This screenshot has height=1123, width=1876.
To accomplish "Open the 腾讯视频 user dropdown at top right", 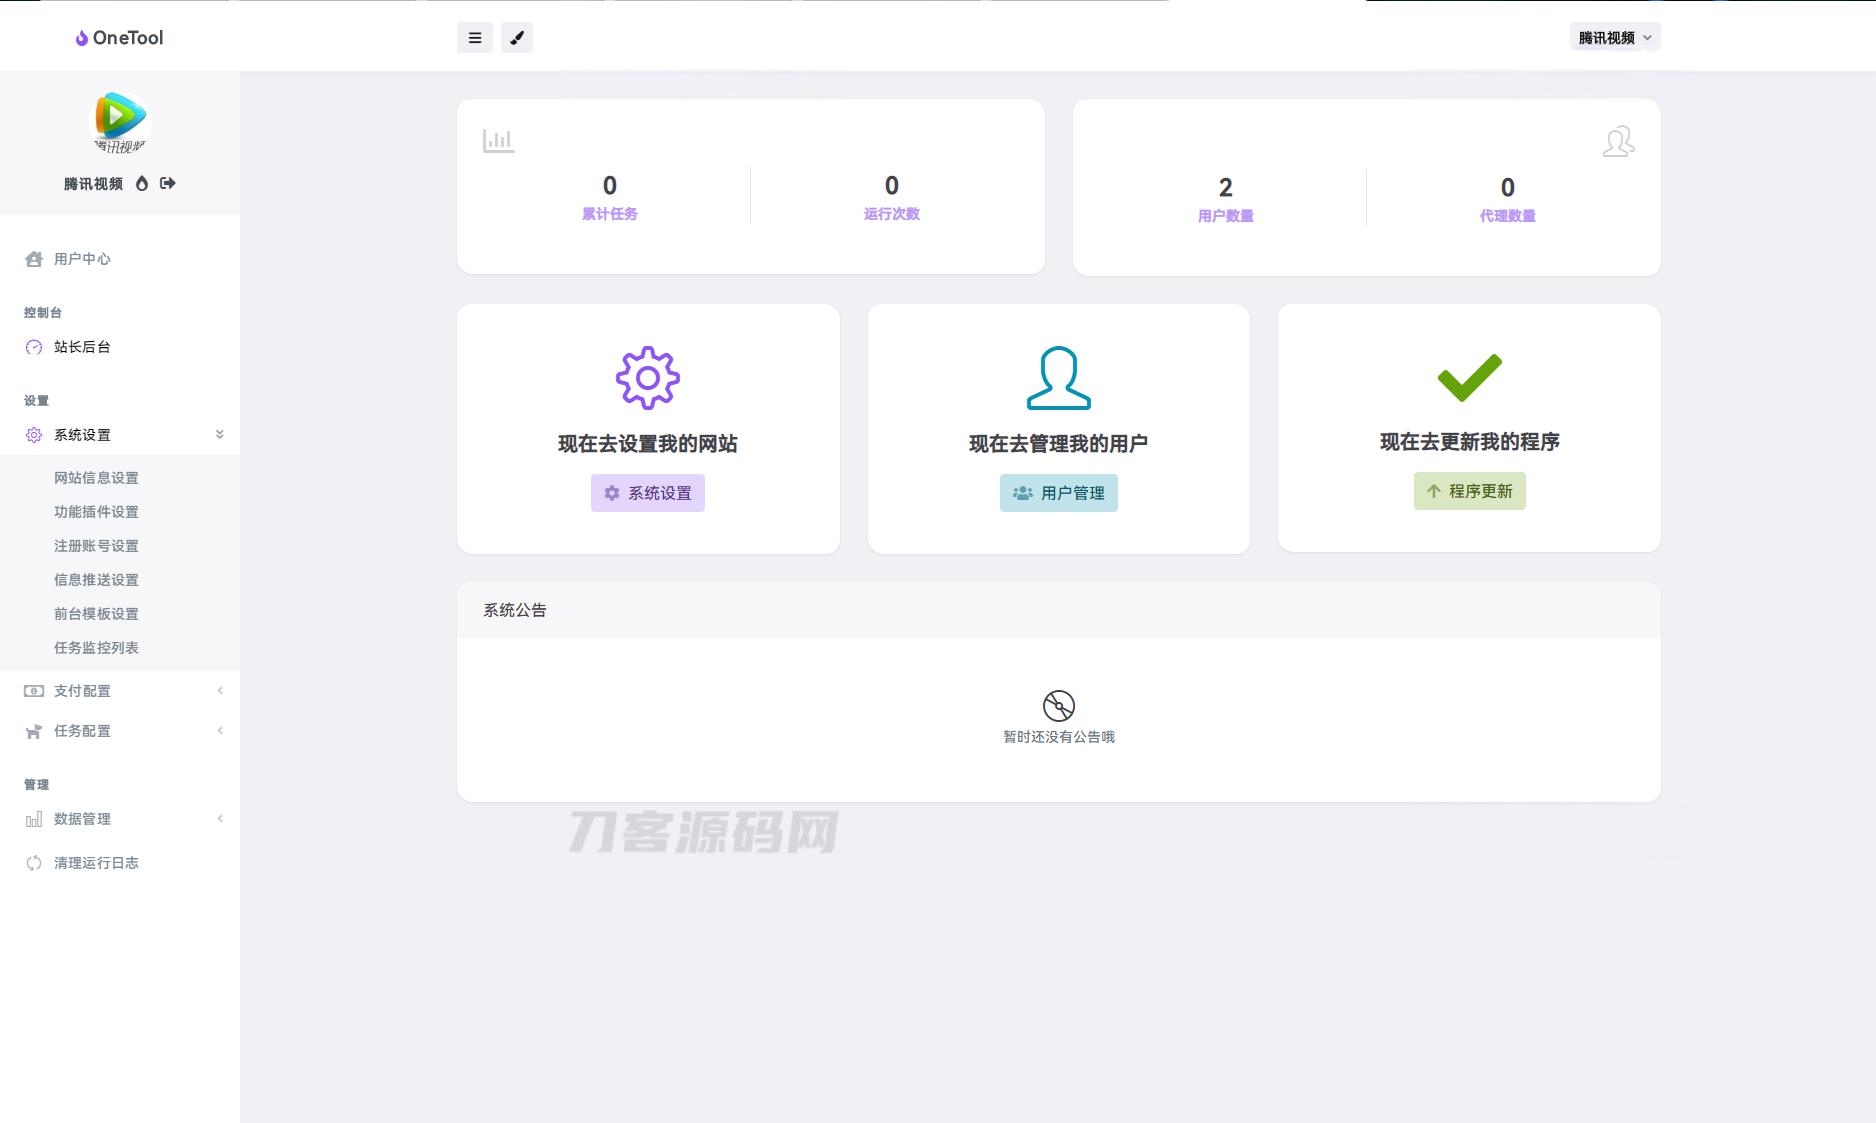I will pos(1615,38).
